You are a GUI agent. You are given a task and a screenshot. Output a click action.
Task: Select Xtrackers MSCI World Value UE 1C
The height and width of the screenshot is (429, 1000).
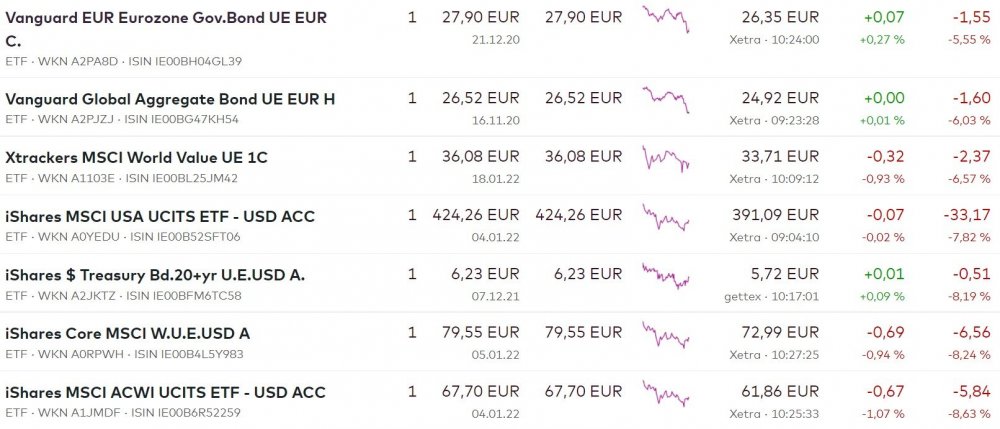tap(136, 157)
